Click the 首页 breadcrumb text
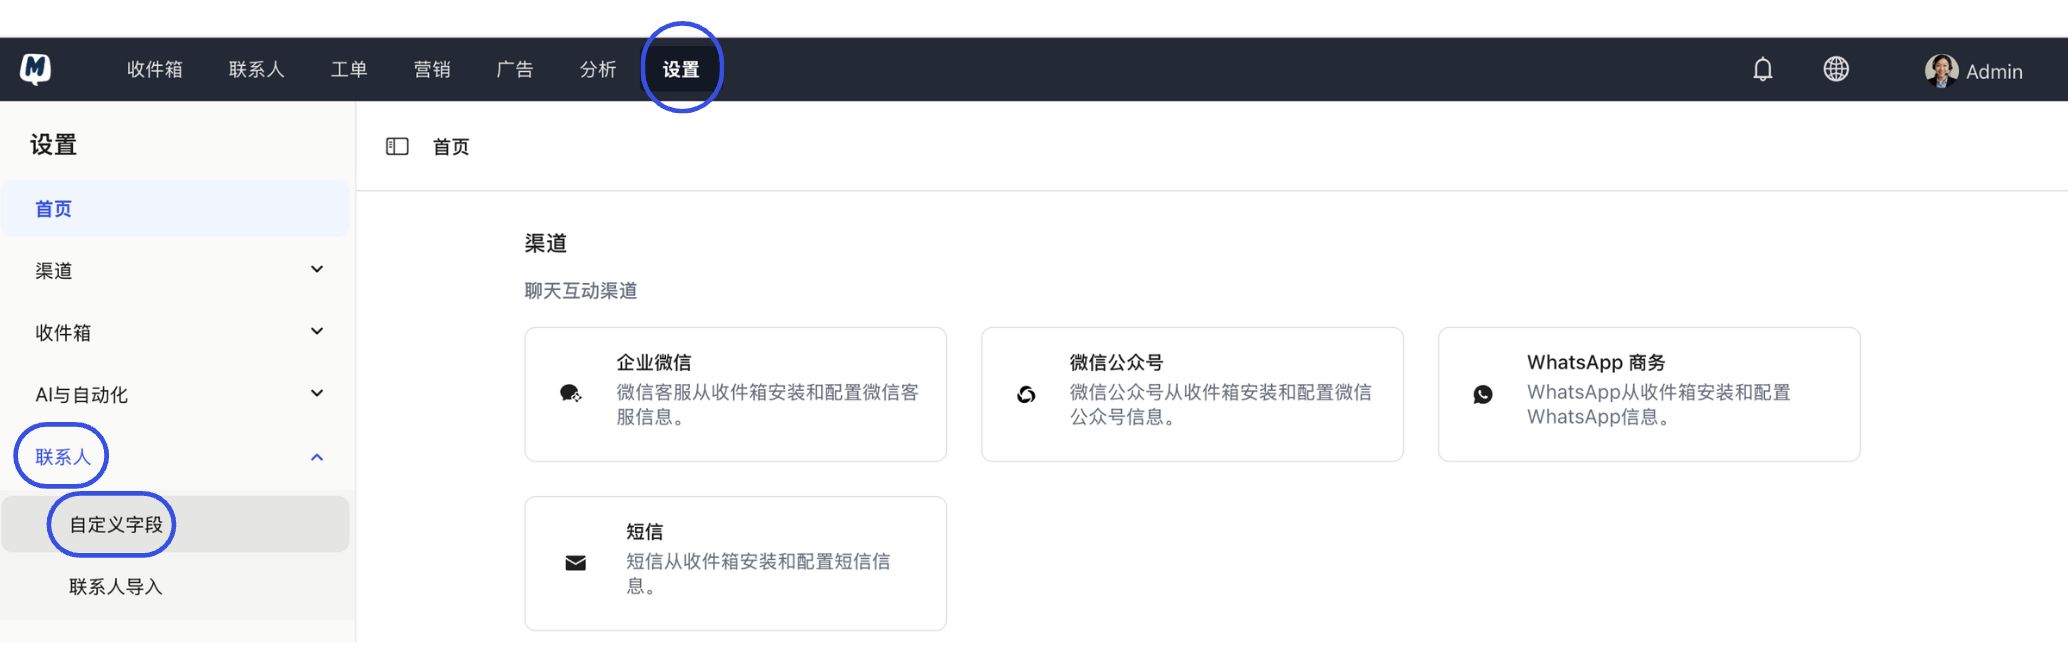Screen dimensions: 2068x648 [x=450, y=146]
